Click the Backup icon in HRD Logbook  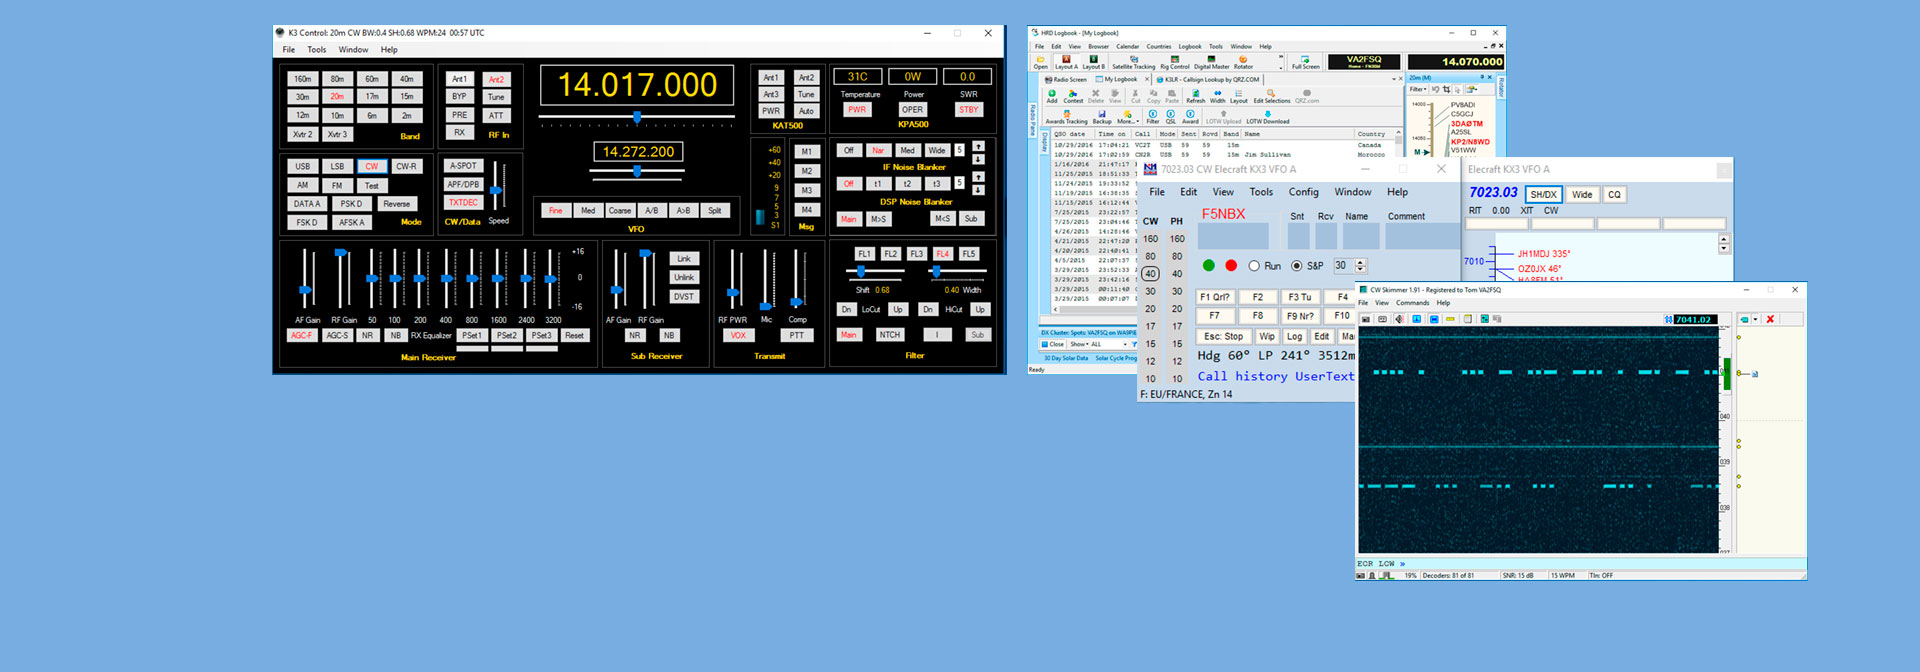1102,117
